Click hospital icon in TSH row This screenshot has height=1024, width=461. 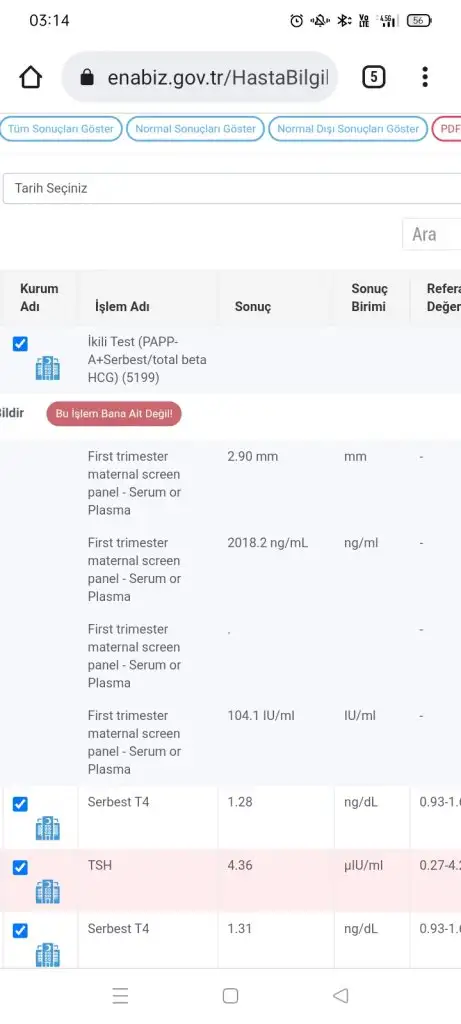pos(48,891)
